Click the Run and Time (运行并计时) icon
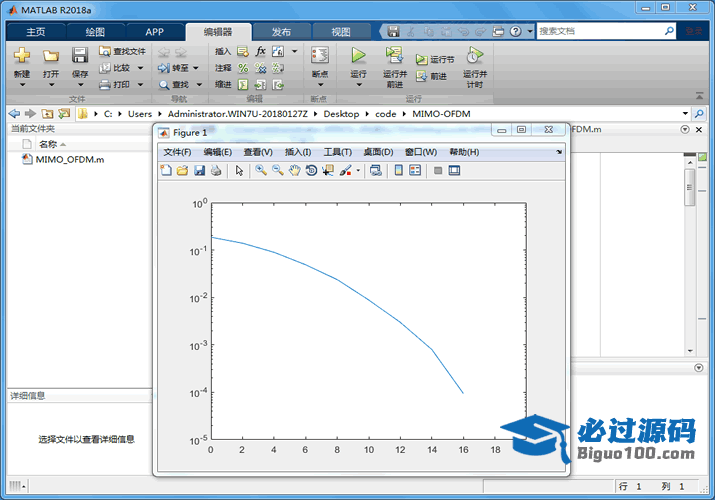This screenshot has width=715, height=500. pyautogui.click(x=474, y=56)
